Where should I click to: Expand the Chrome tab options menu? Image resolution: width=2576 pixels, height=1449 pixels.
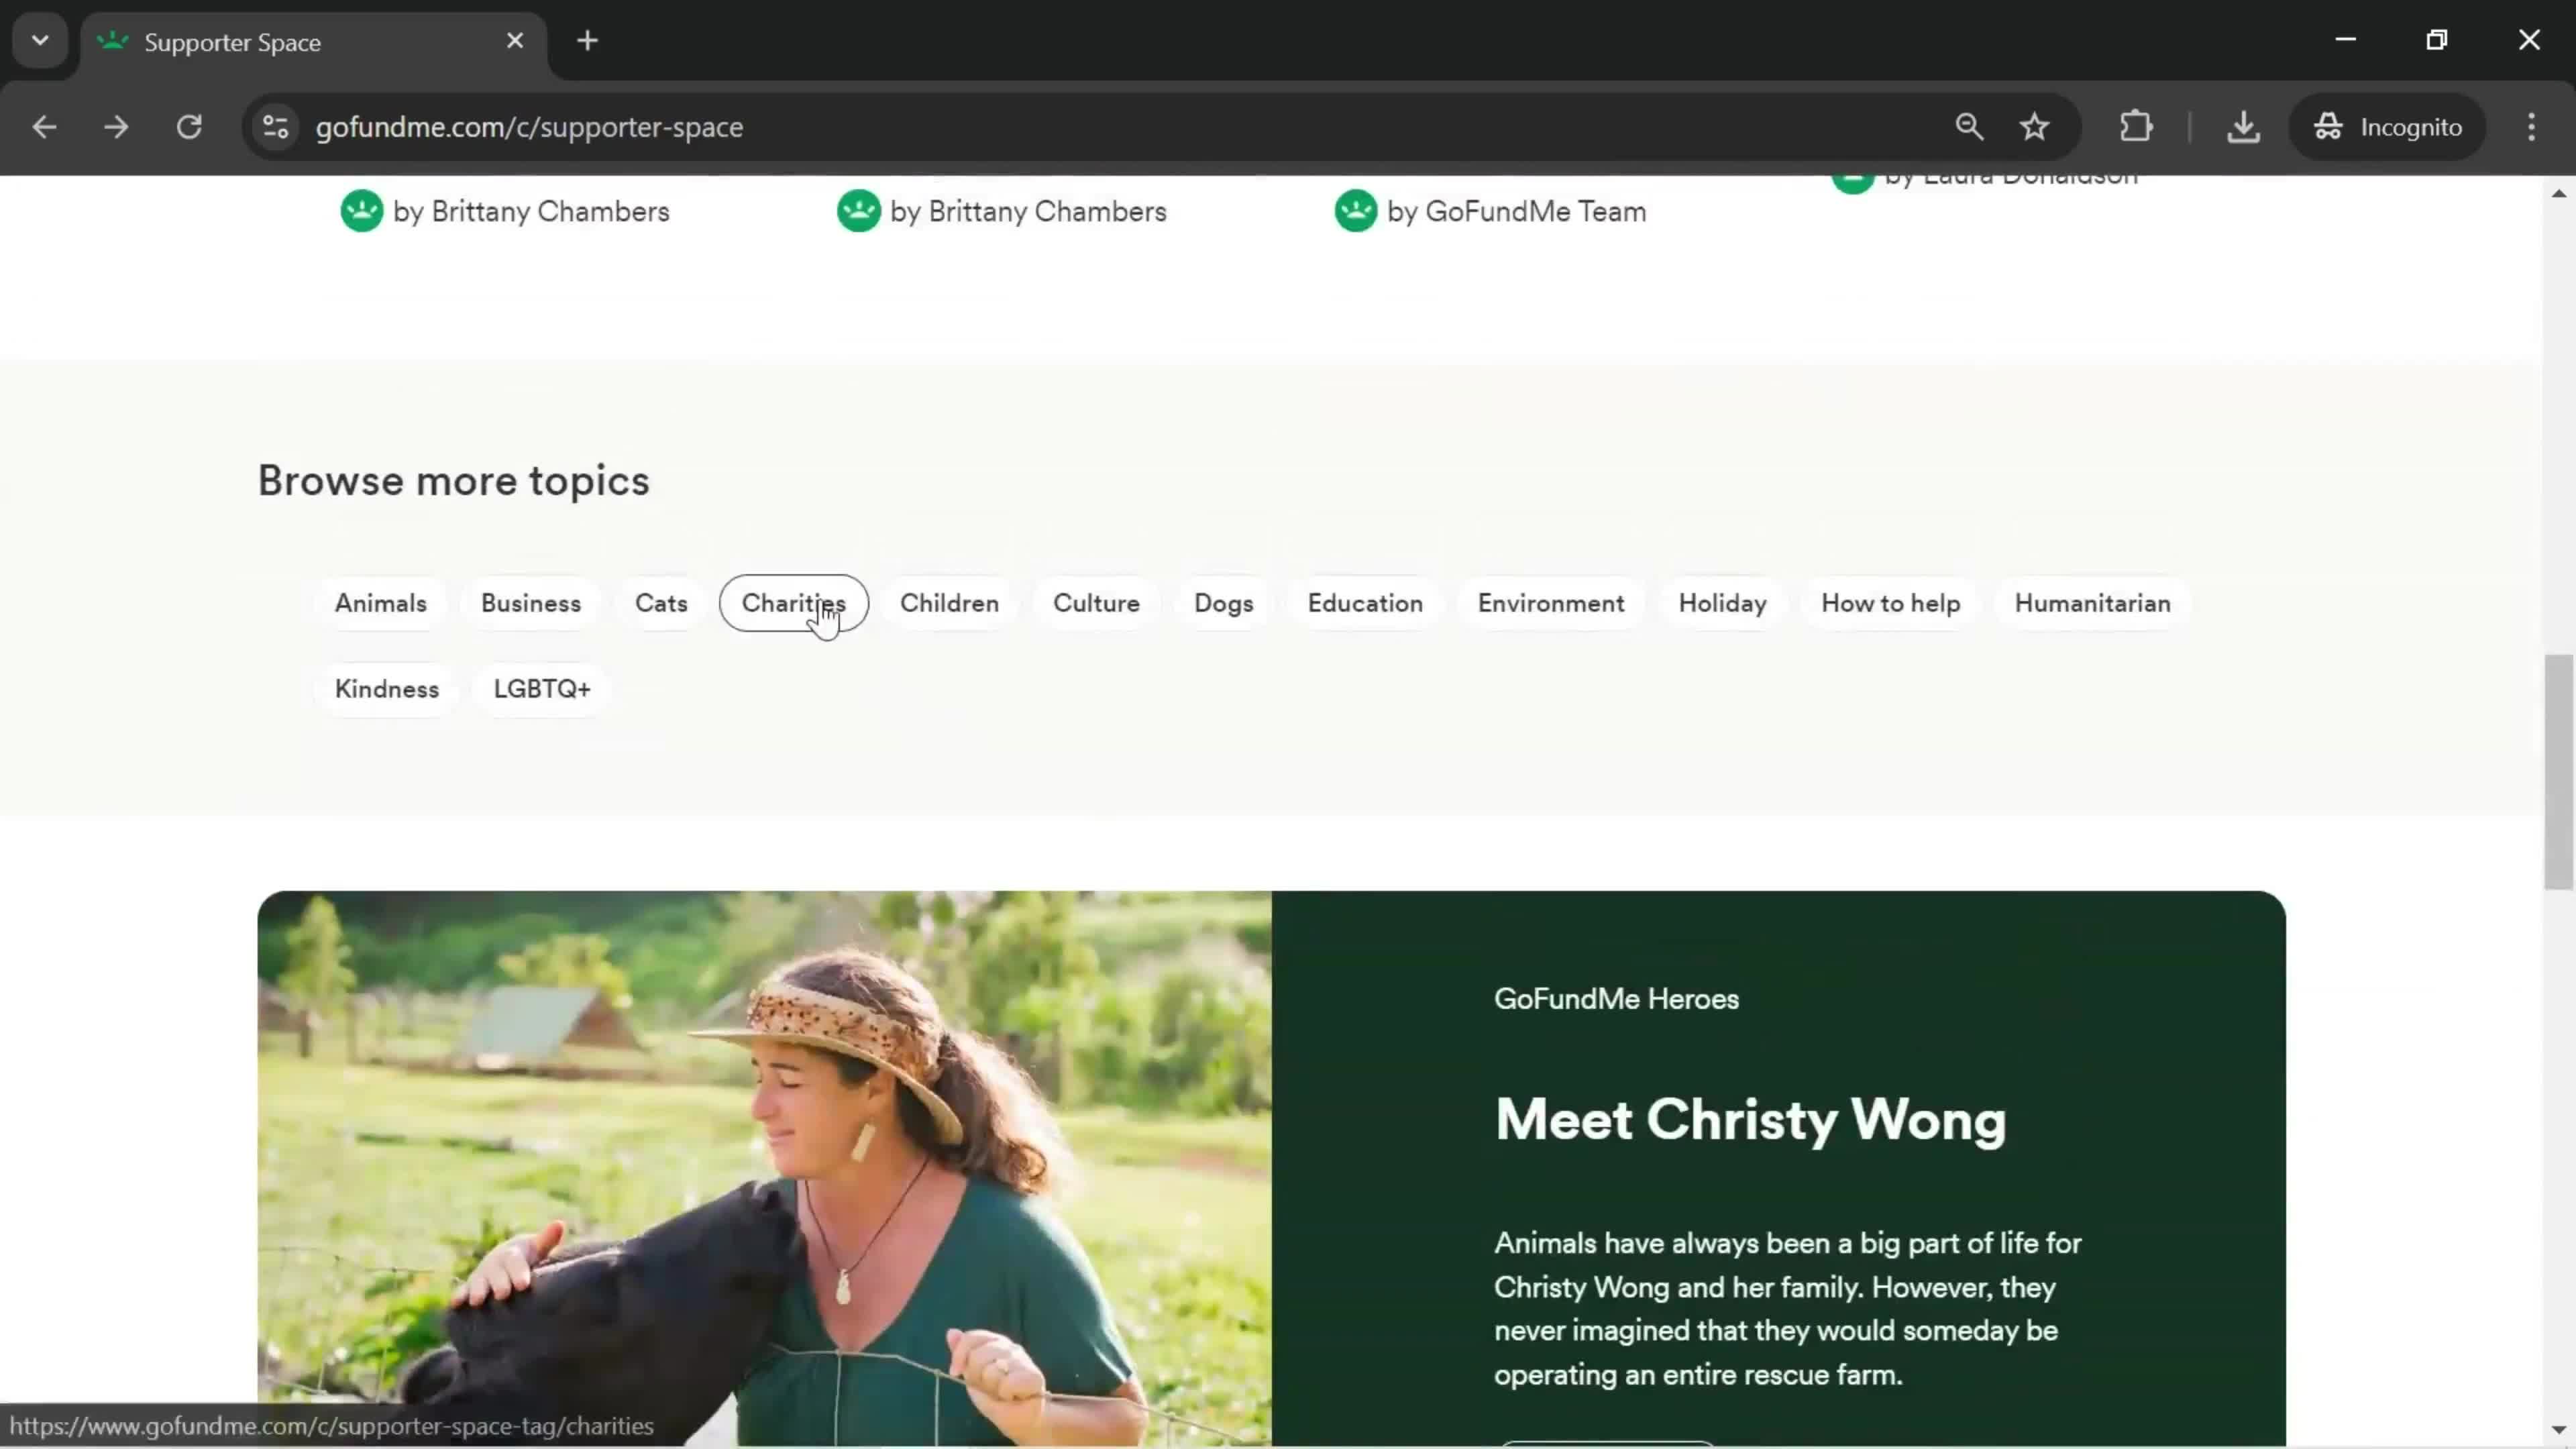point(39,39)
